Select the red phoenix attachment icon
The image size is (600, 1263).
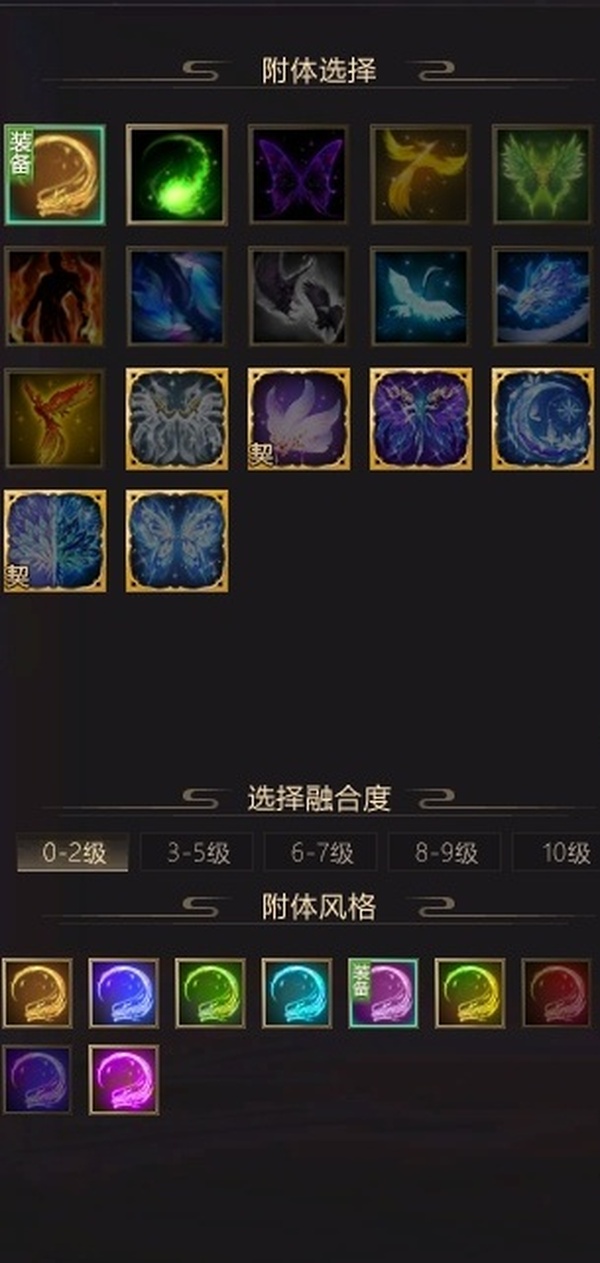[x=55, y=418]
